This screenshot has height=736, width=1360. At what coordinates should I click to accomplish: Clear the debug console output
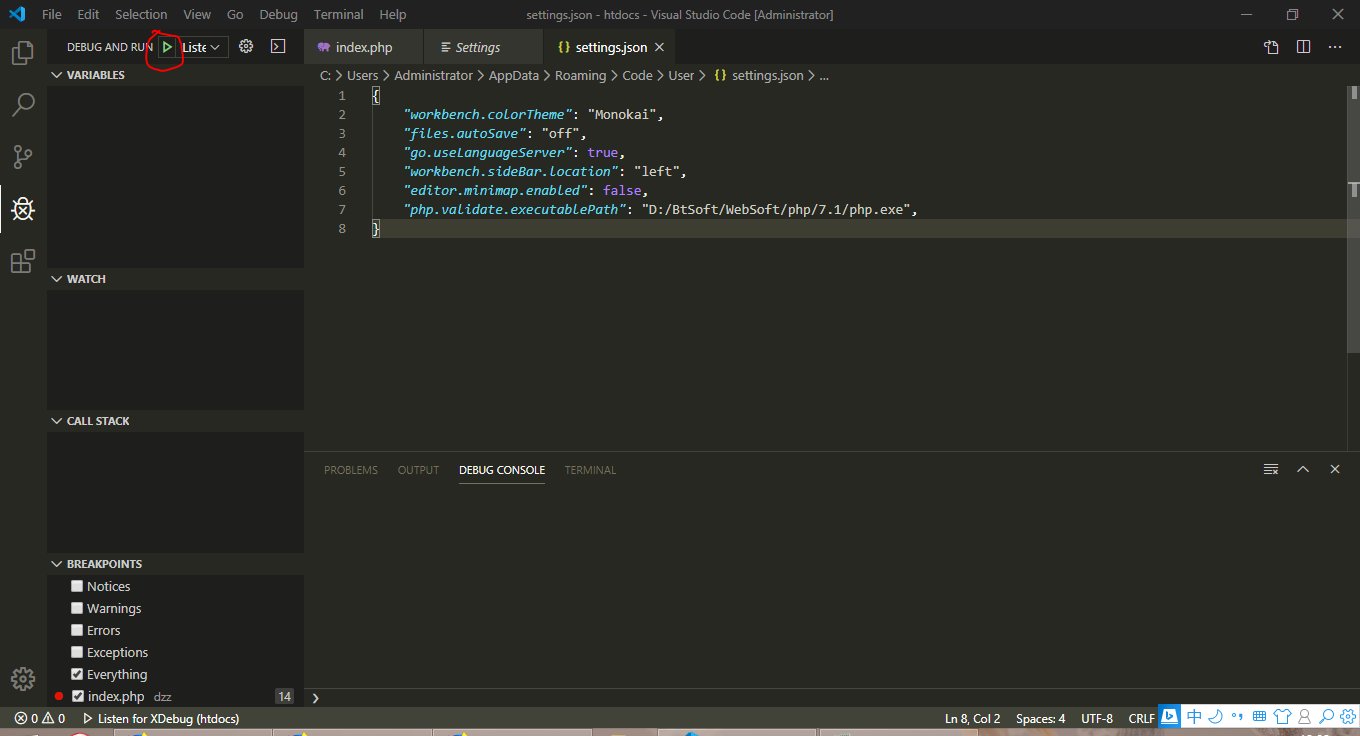[1271, 470]
